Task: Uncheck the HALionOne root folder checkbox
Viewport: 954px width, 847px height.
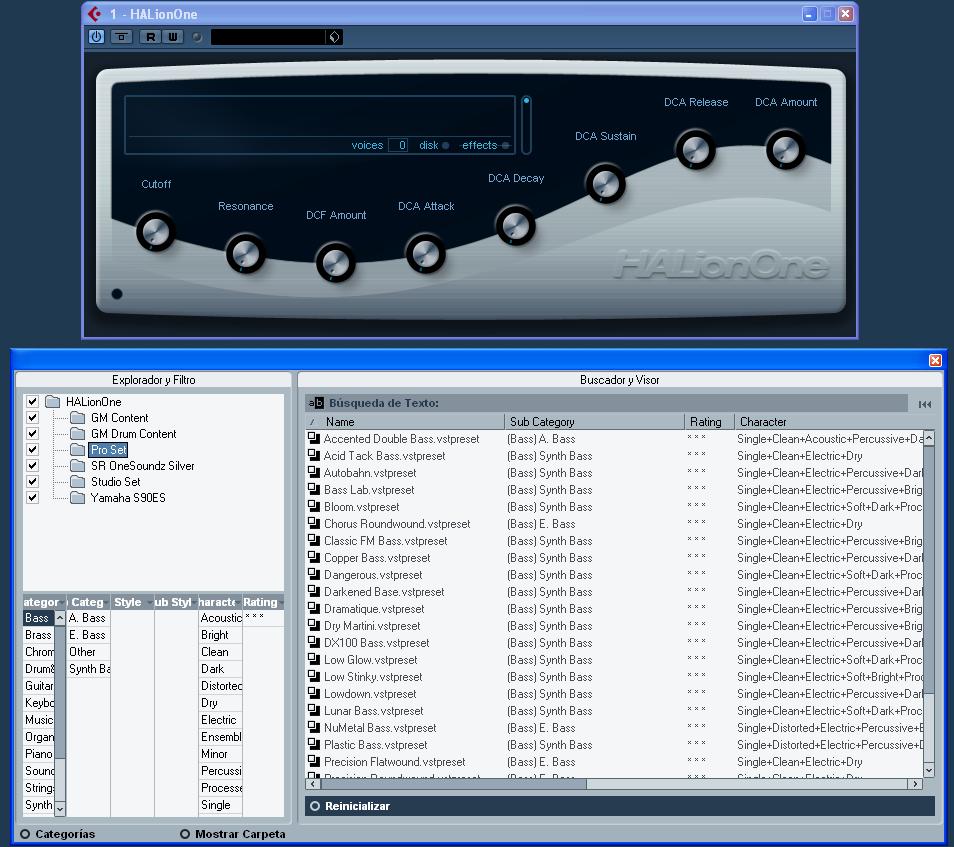Action: pos(32,402)
